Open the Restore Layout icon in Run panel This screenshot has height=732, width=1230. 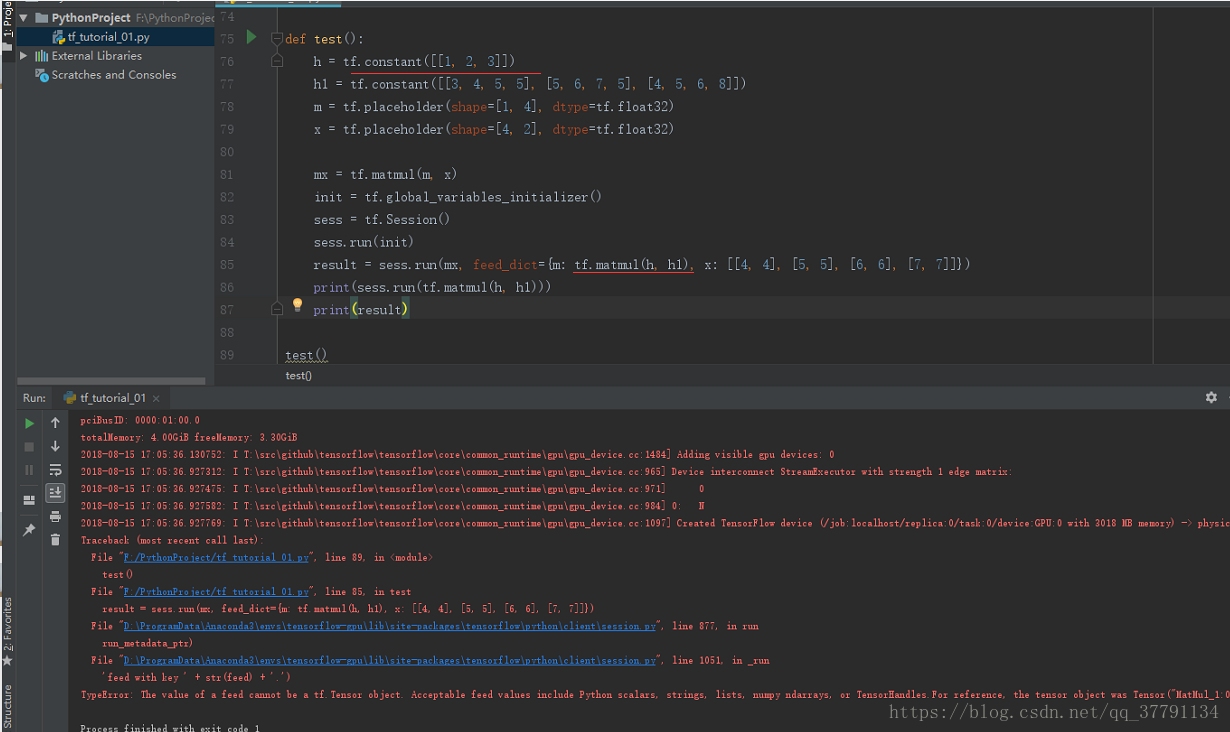29,499
